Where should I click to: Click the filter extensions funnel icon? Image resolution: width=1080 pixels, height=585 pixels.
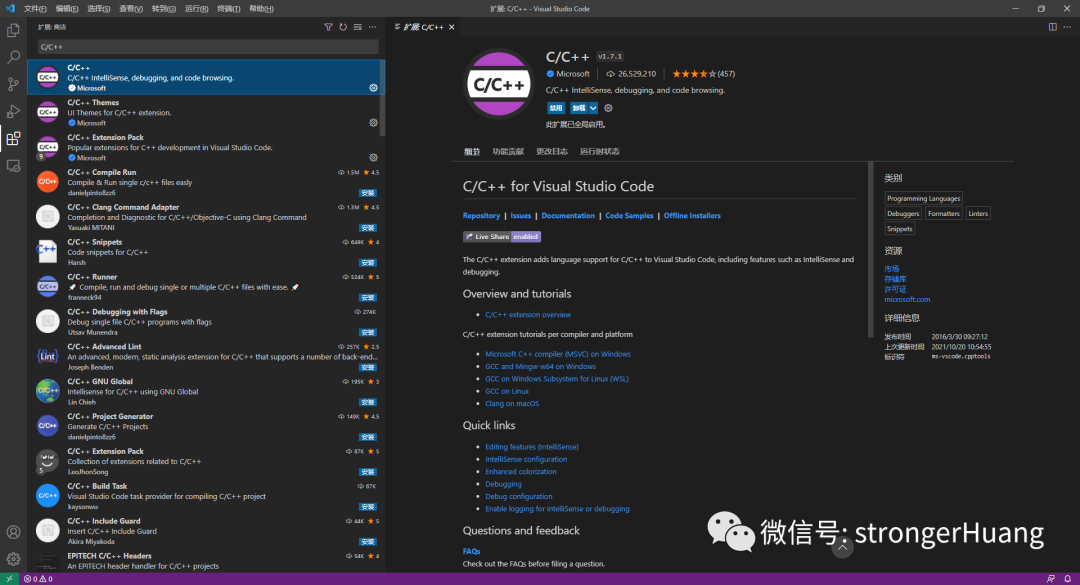(328, 27)
